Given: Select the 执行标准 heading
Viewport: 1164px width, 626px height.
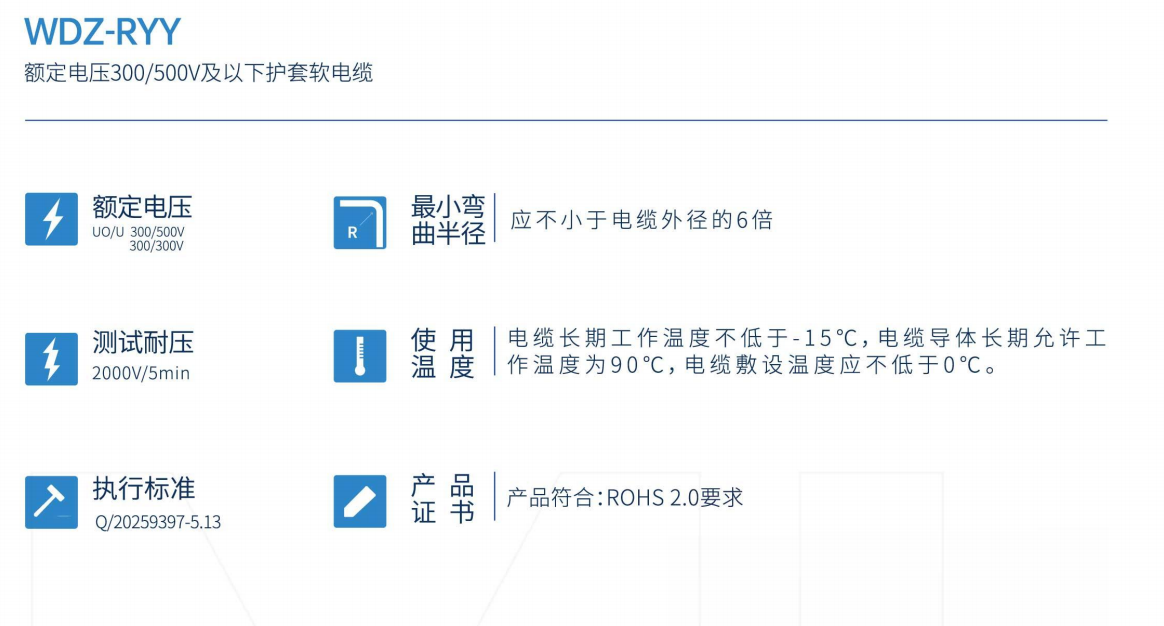Looking at the screenshot, I should (143, 488).
